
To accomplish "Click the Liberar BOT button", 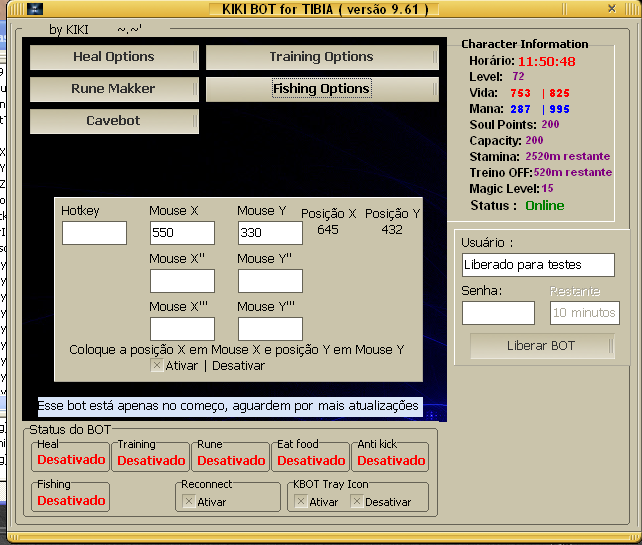I will [542, 346].
